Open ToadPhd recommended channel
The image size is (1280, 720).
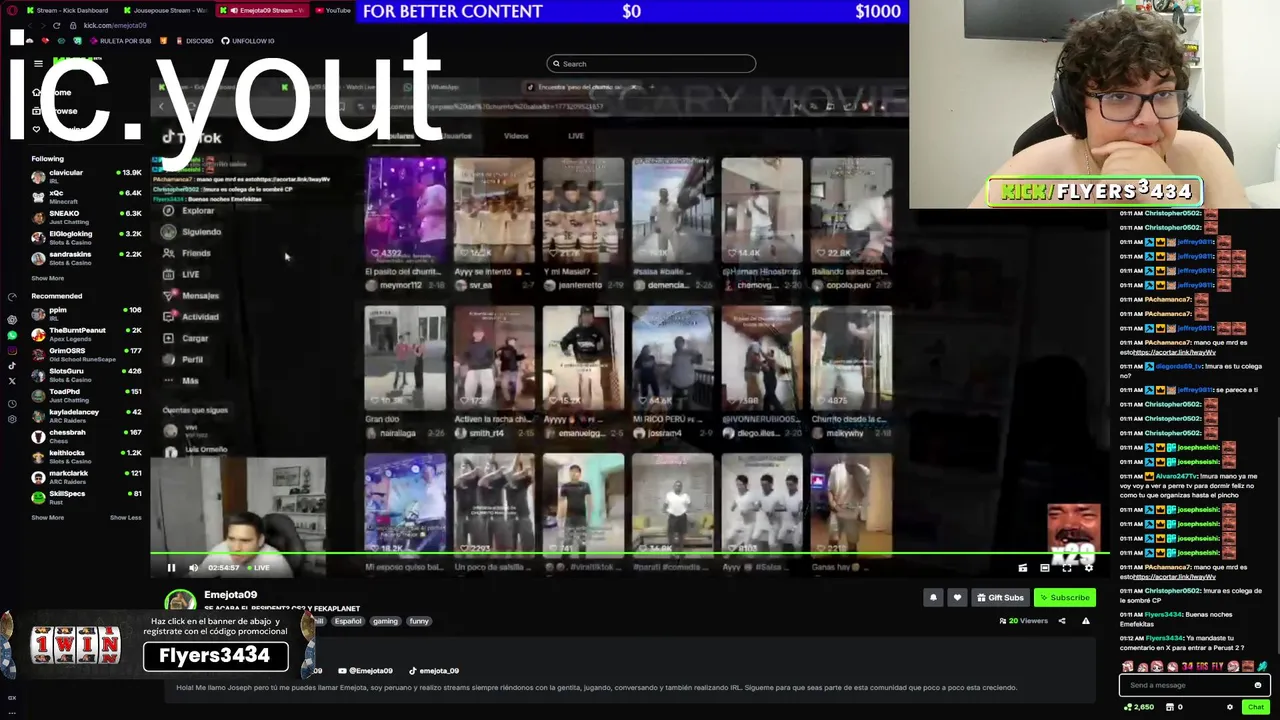(86, 395)
